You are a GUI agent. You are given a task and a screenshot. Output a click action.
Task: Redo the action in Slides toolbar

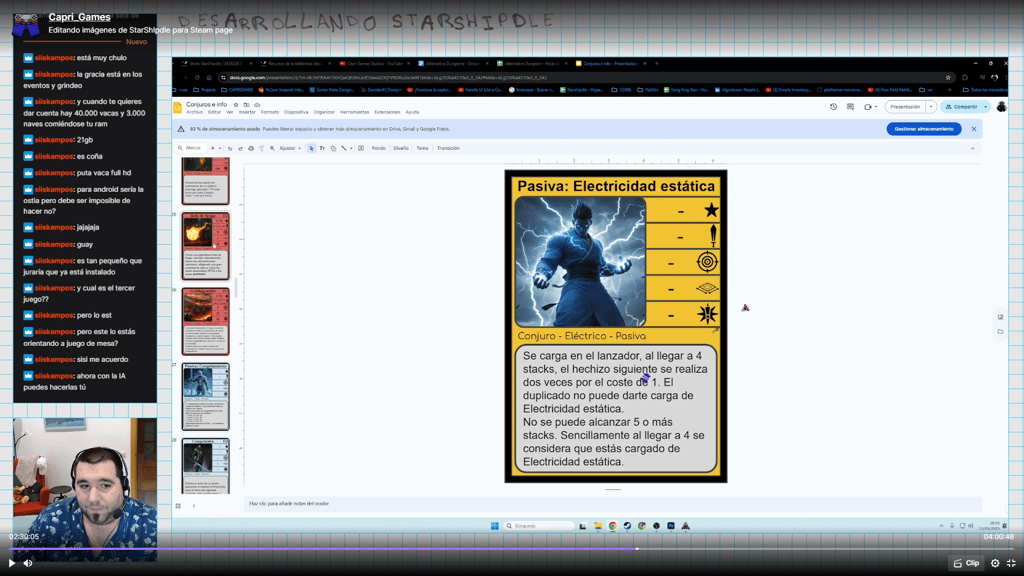pyautogui.click(x=240, y=148)
